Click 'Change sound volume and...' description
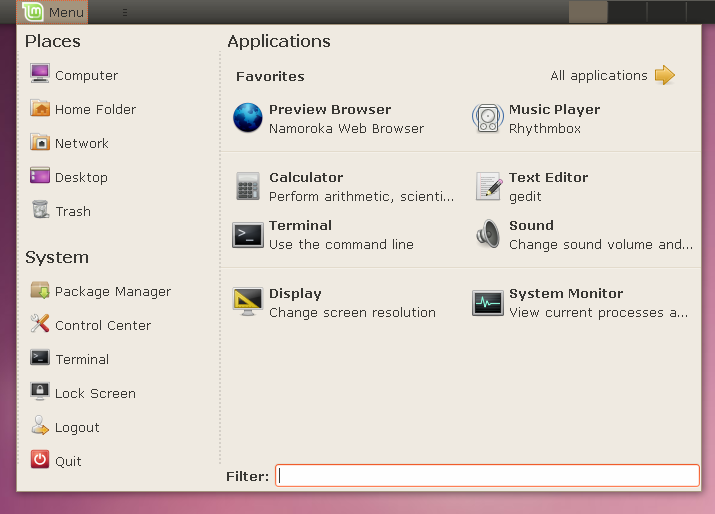This screenshot has height=514, width=715. [601, 244]
